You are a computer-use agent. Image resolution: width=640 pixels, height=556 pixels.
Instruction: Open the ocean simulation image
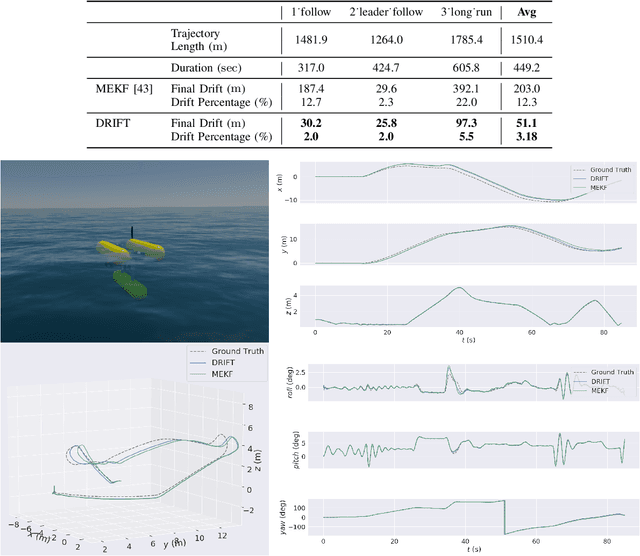click(x=135, y=251)
